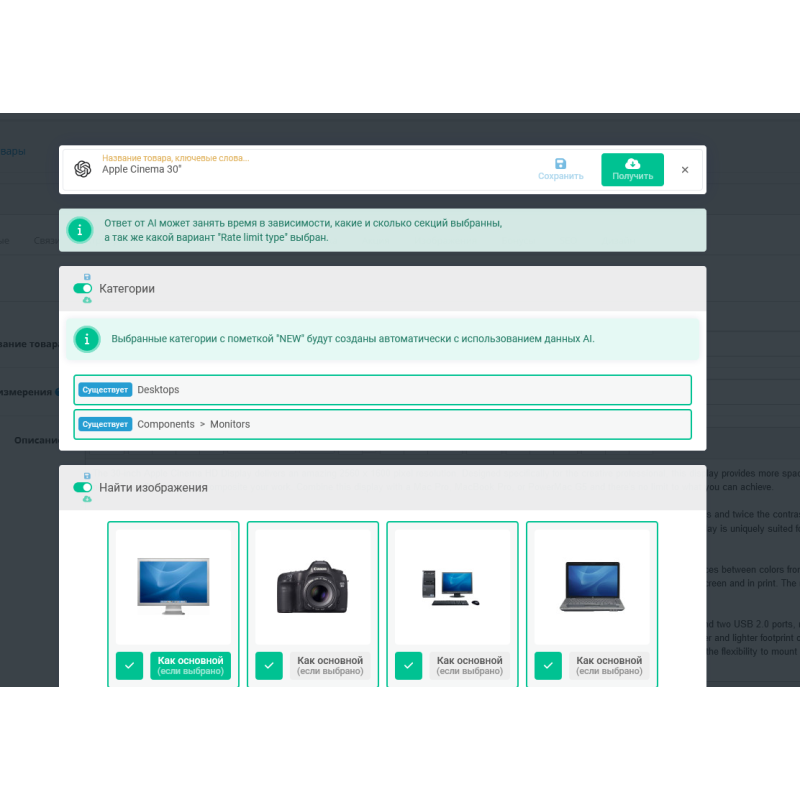The height and width of the screenshot is (800, 800).
Task: Click the info icon in AI response time notice
Action: pos(80,229)
